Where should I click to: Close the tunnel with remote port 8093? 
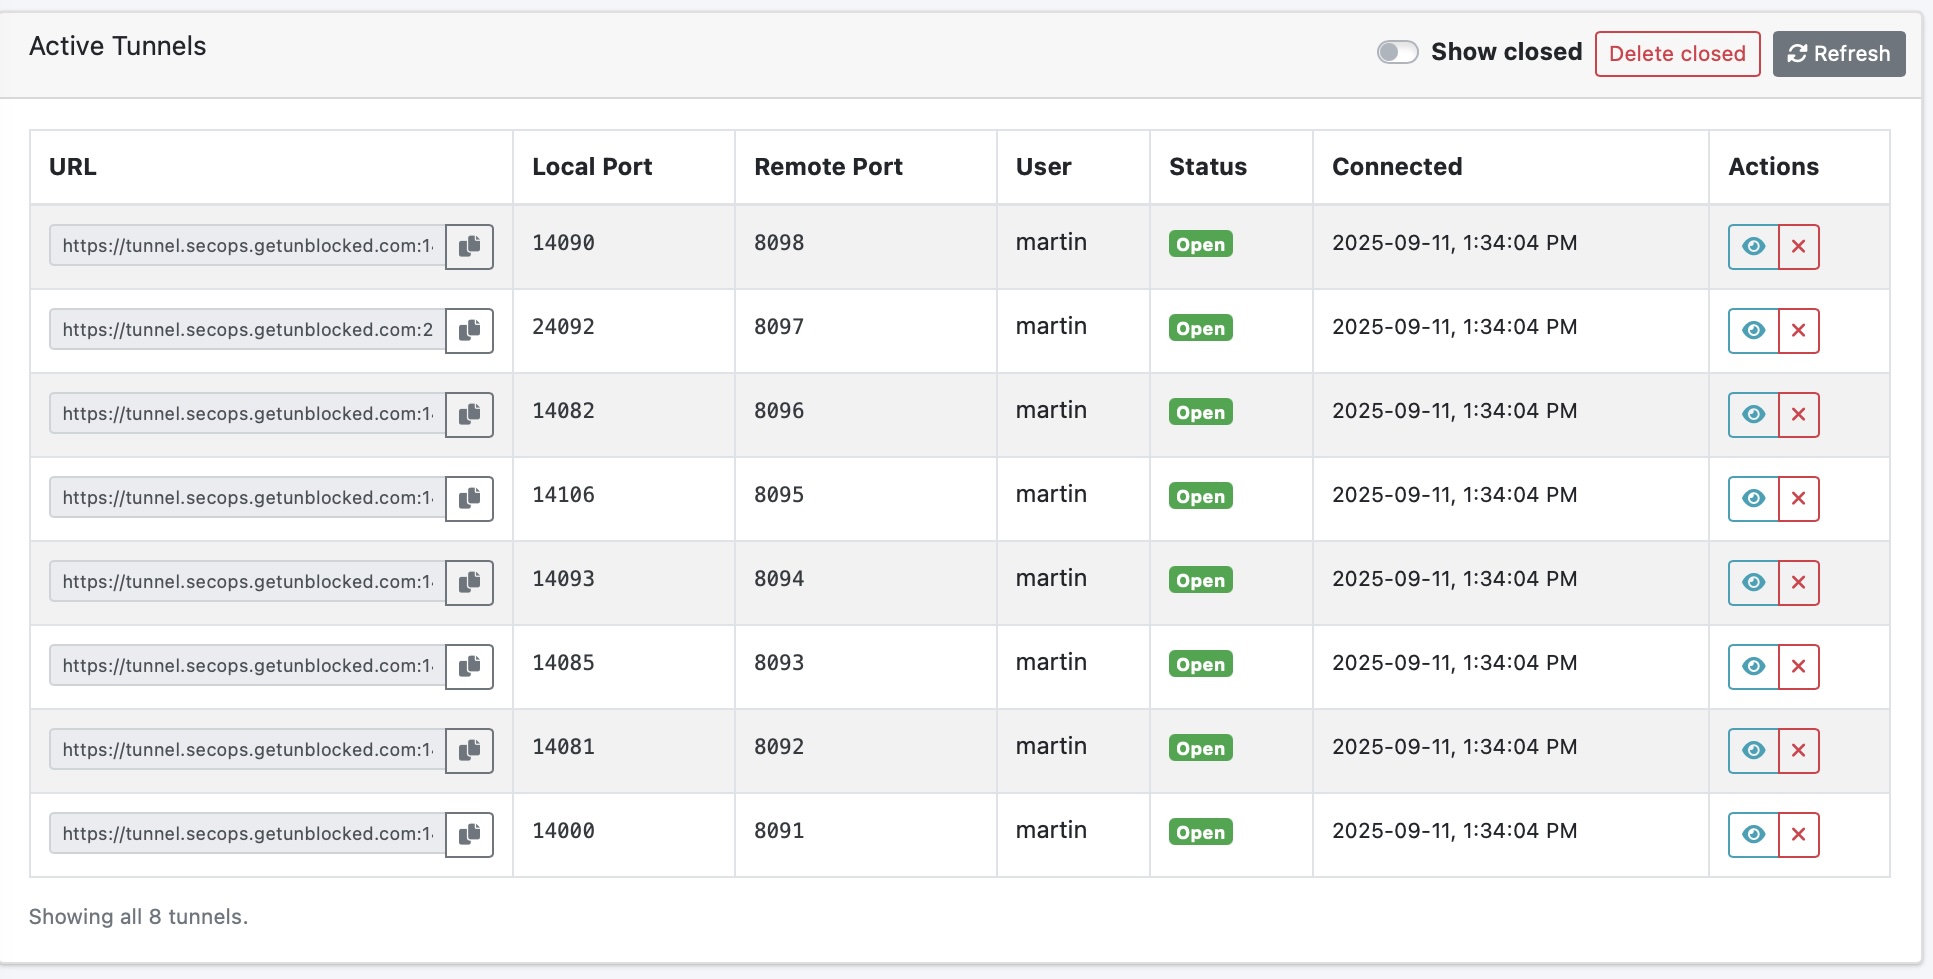pyautogui.click(x=1799, y=666)
